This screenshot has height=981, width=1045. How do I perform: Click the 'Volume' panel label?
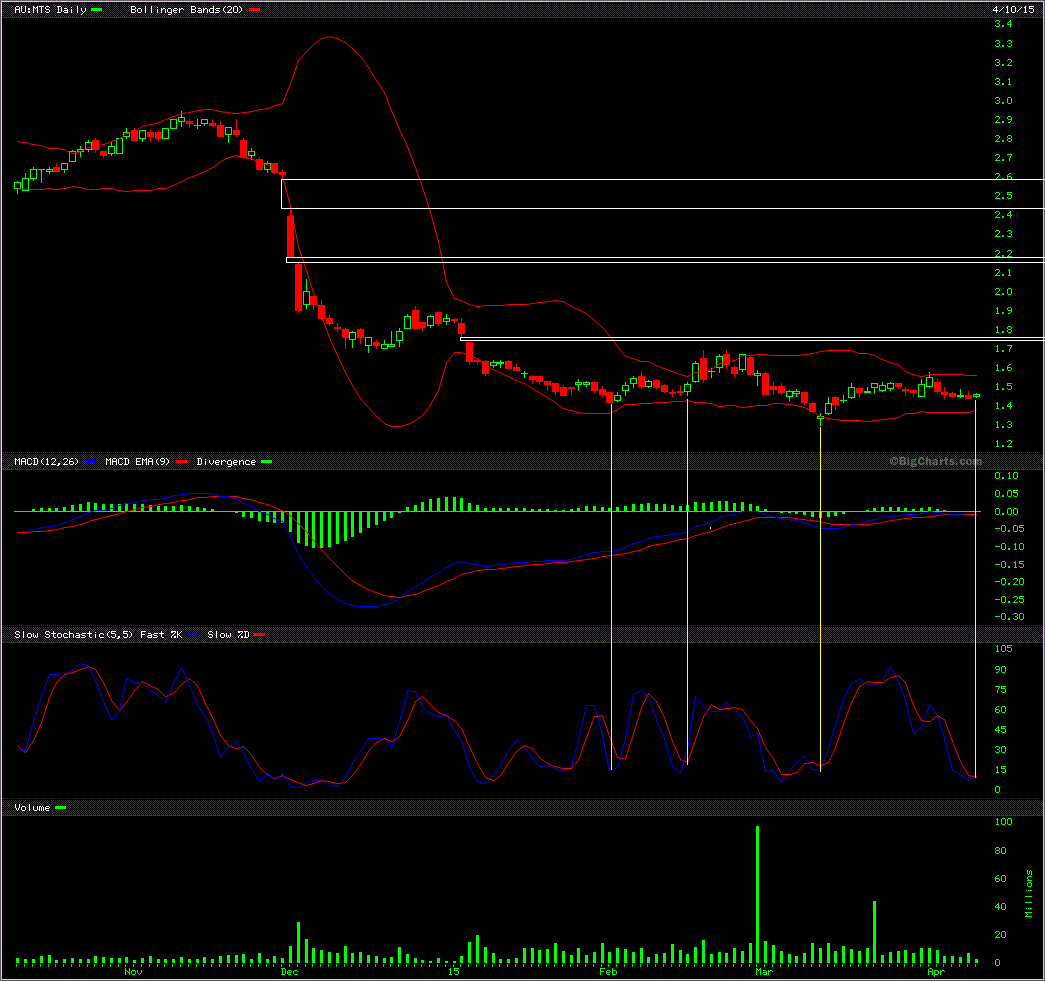coord(32,808)
